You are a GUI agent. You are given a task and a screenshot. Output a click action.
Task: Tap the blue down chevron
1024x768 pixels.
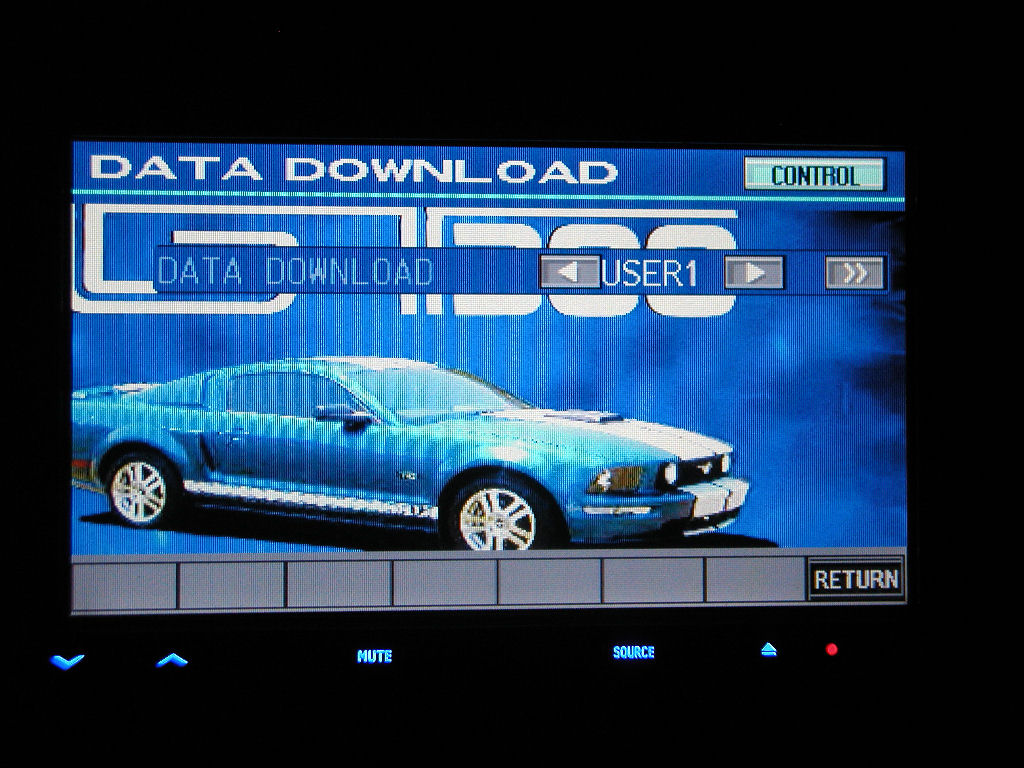pyautogui.click(x=67, y=660)
